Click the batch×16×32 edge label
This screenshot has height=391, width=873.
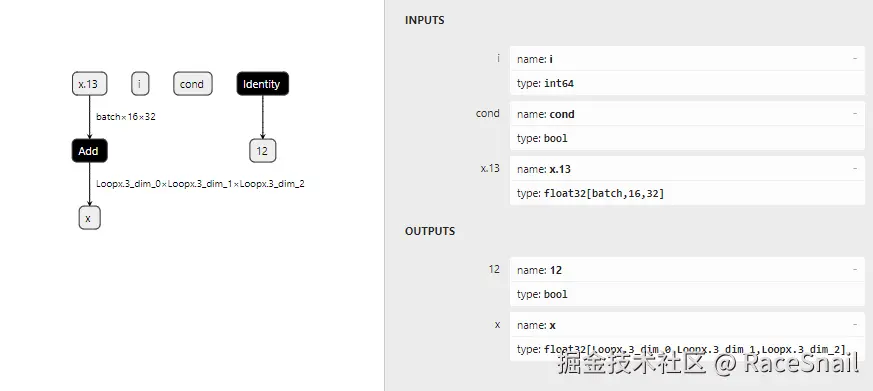pyautogui.click(x=126, y=117)
